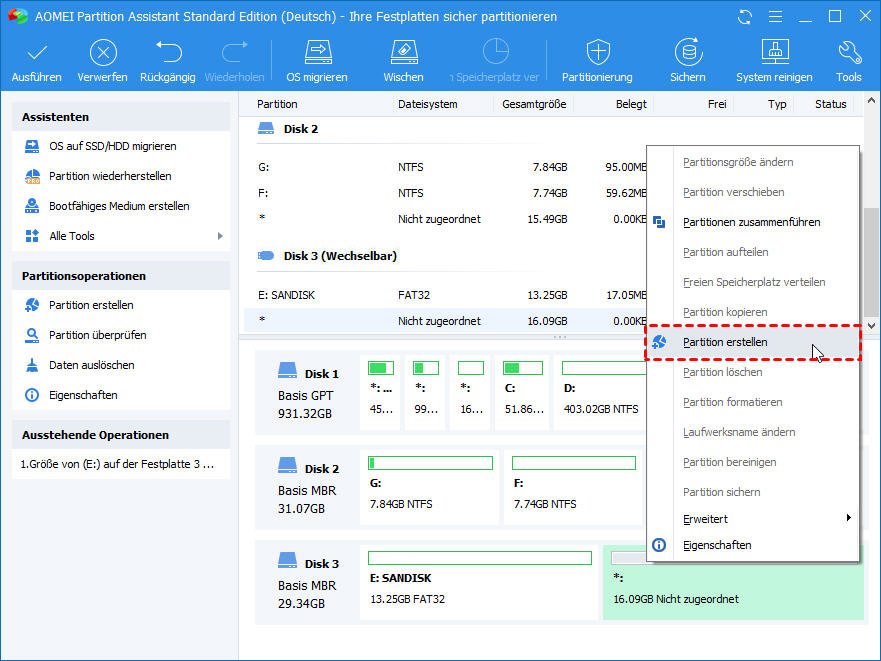The width and height of the screenshot is (881, 661).
Task: Select the Disk 1 icon in disk map
Action: [x=288, y=371]
